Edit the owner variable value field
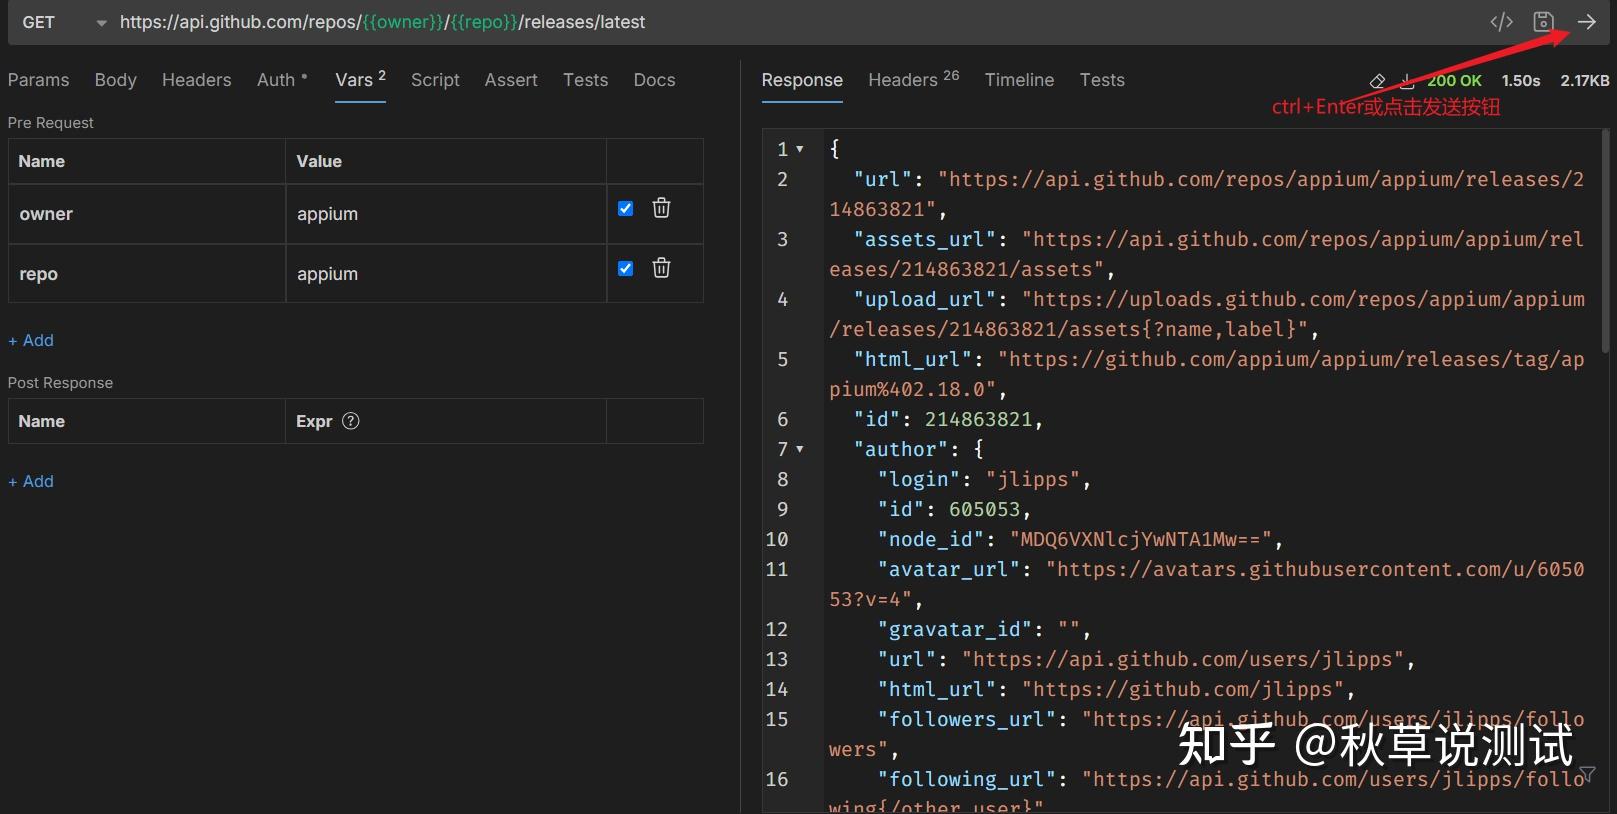 coord(445,214)
